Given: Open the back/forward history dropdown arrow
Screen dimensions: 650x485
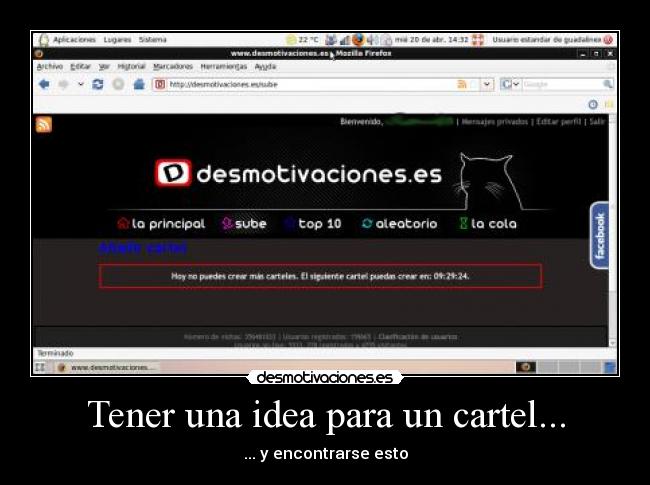Looking at the screenshot, I should (x=80, y=84).
